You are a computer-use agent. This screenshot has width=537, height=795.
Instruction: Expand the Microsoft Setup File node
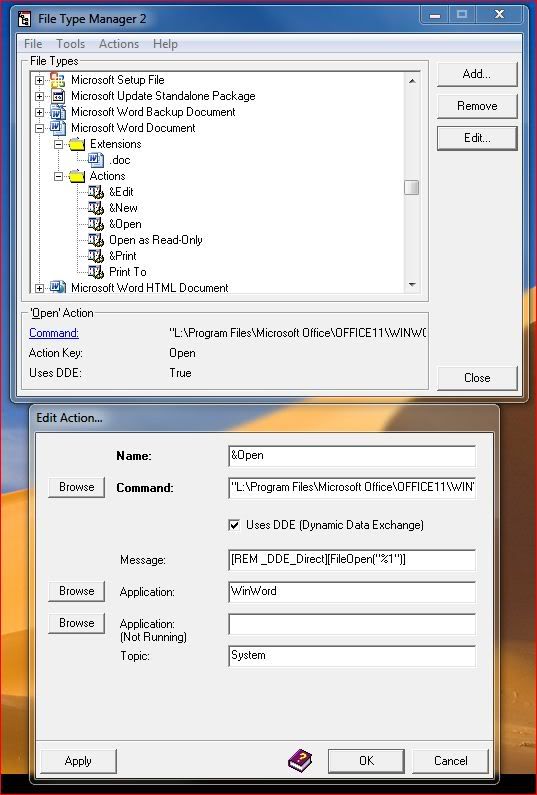(40, 80)
